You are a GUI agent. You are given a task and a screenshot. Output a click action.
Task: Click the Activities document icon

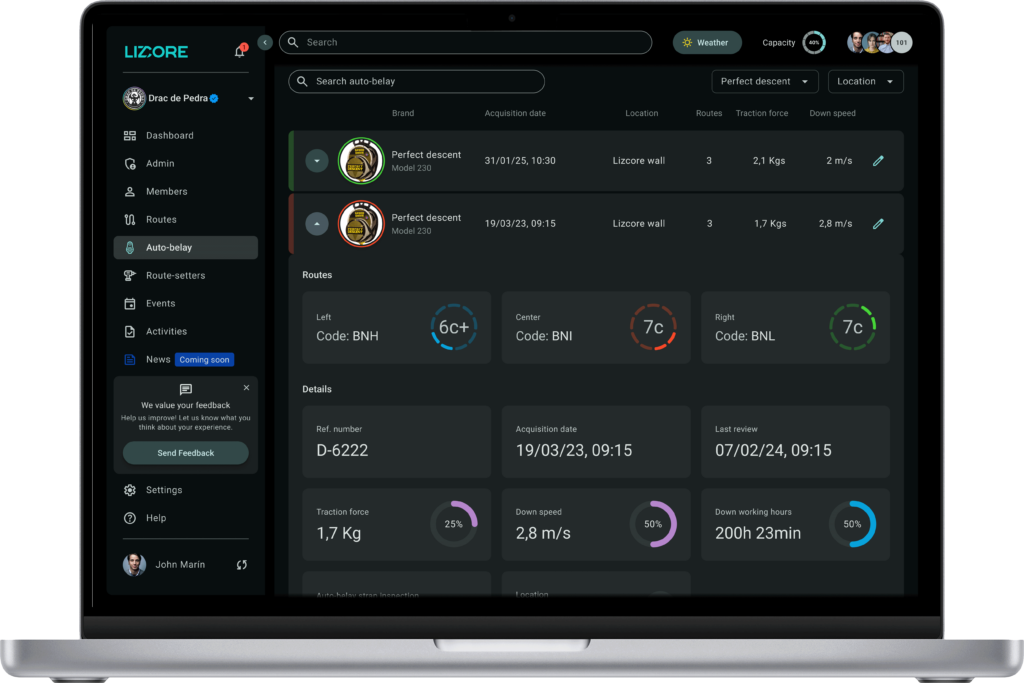[x=130, y=332]
